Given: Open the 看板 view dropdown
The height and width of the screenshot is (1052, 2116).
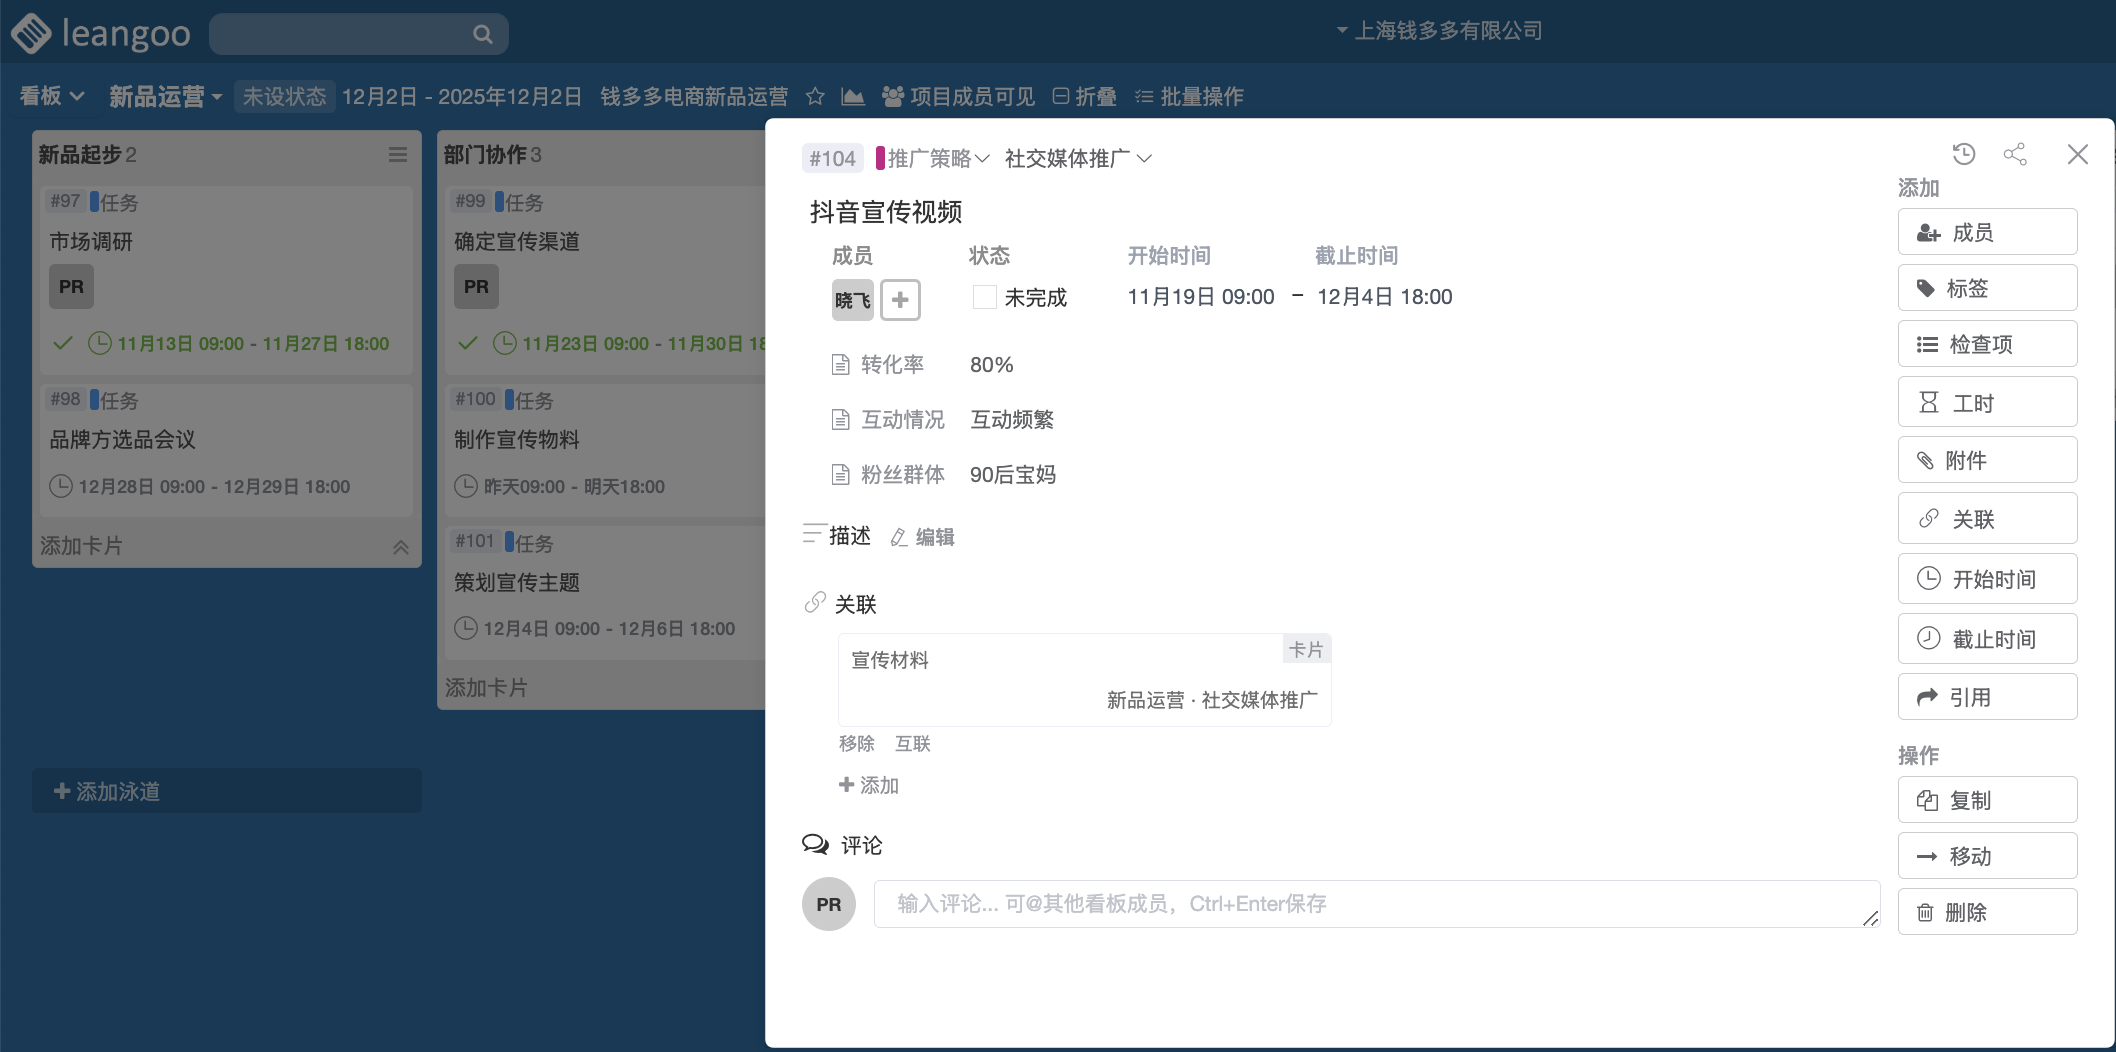Looking at the screenshot, I should [x=52, y=97].
